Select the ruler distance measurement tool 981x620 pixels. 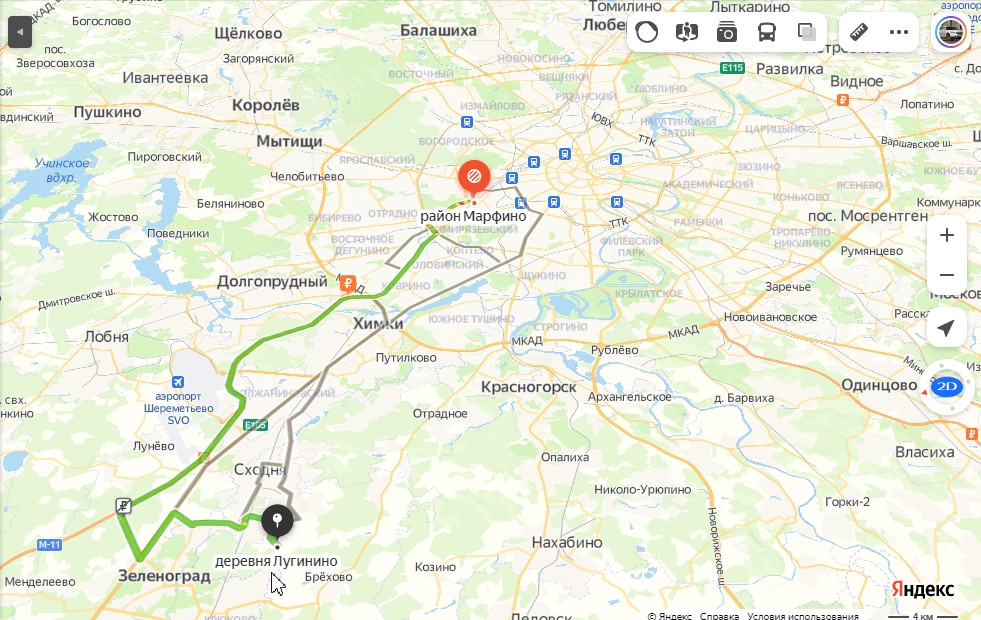859,32
